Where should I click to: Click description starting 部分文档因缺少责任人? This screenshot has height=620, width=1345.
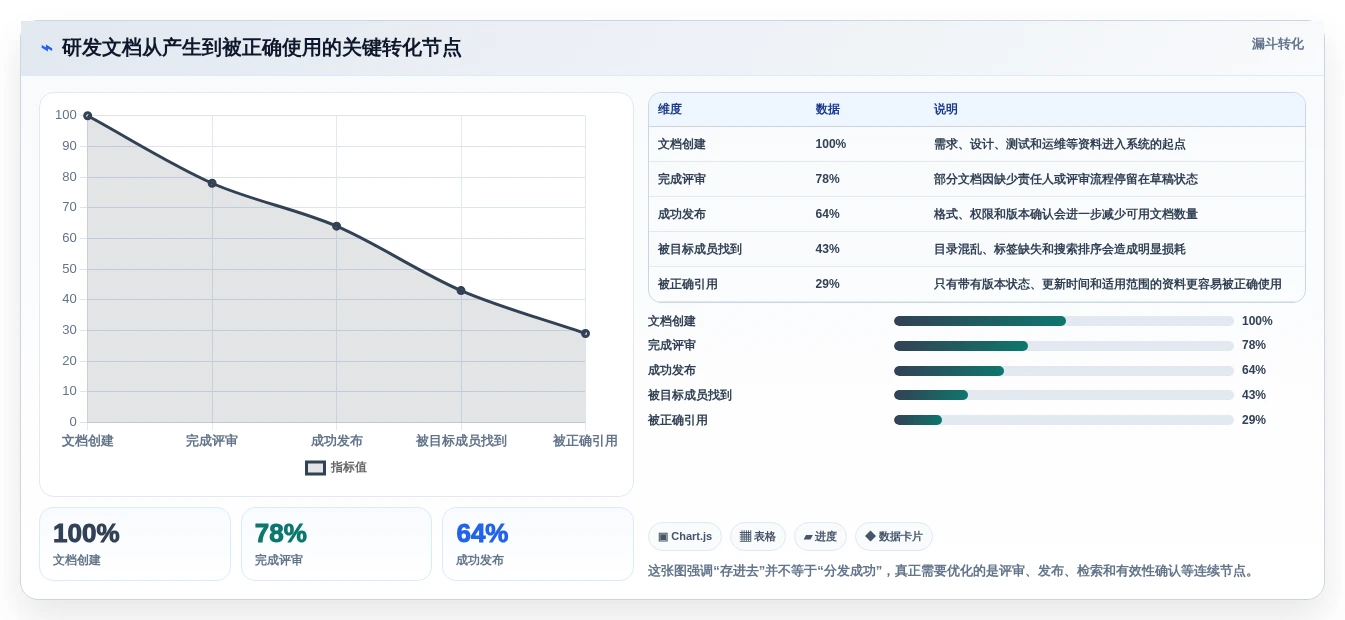pos(1066,179)
